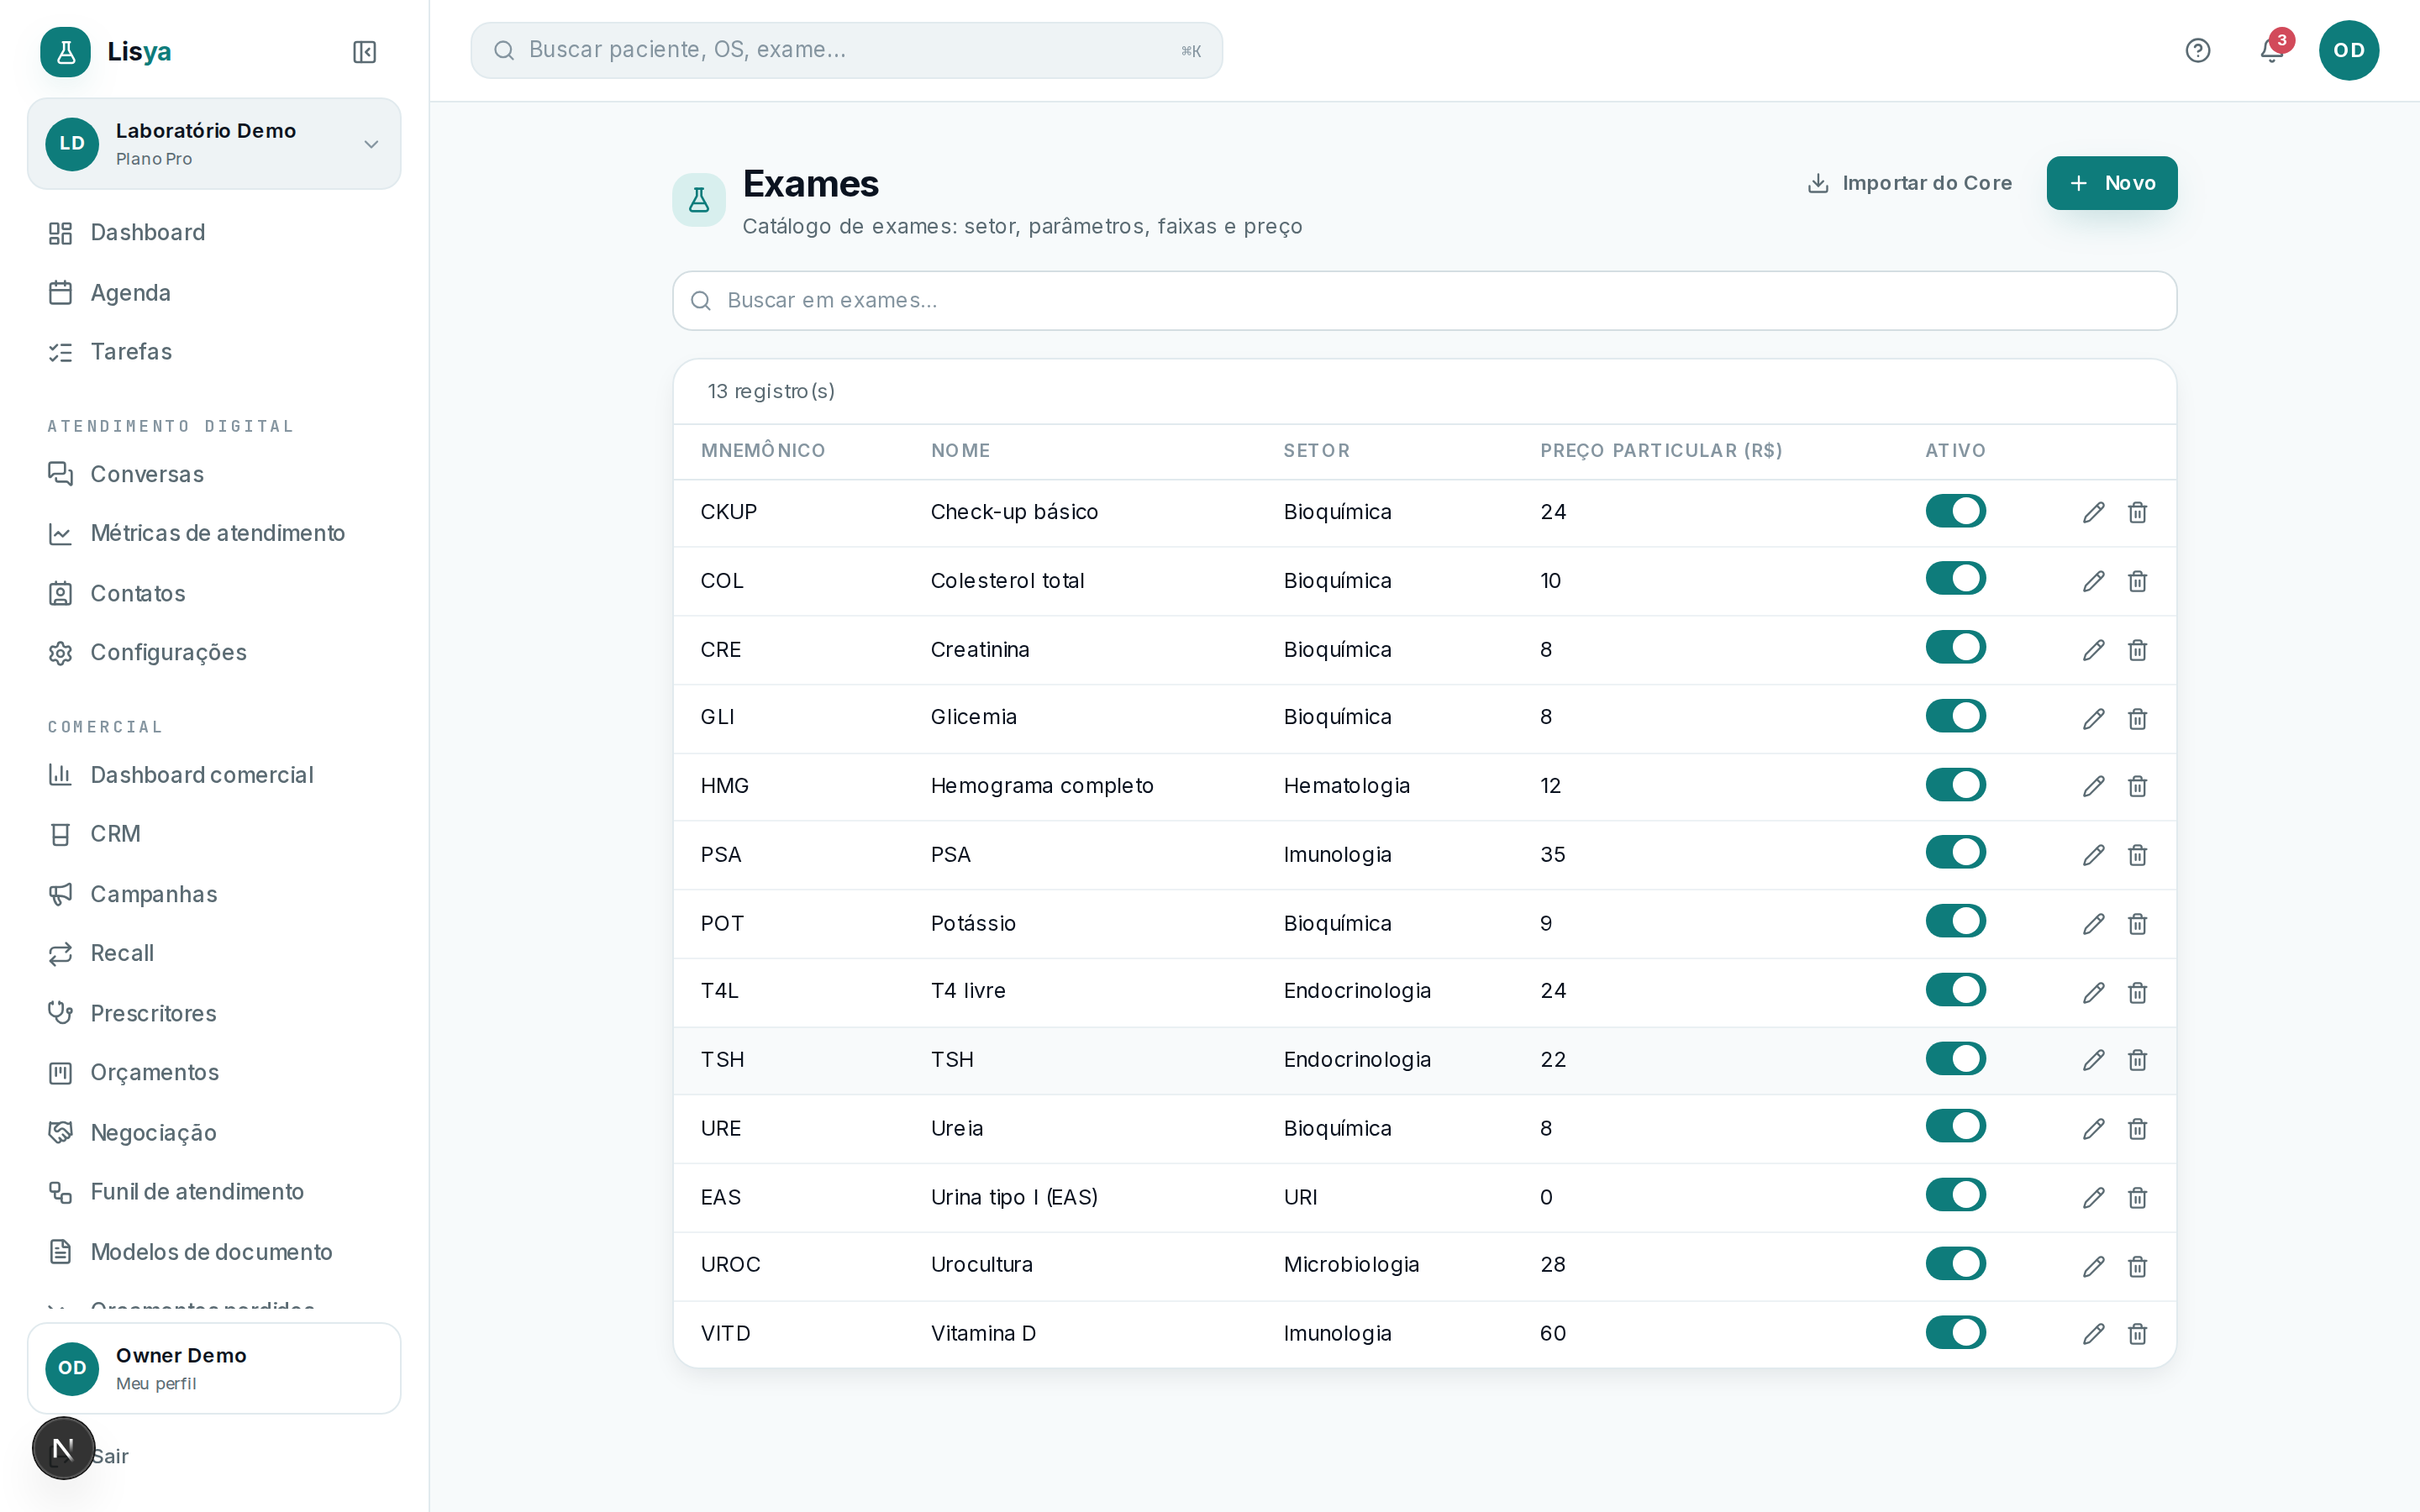Toggle active switch for Colesterol total
The image size is (2420, 1512).
pos(1955,579)
